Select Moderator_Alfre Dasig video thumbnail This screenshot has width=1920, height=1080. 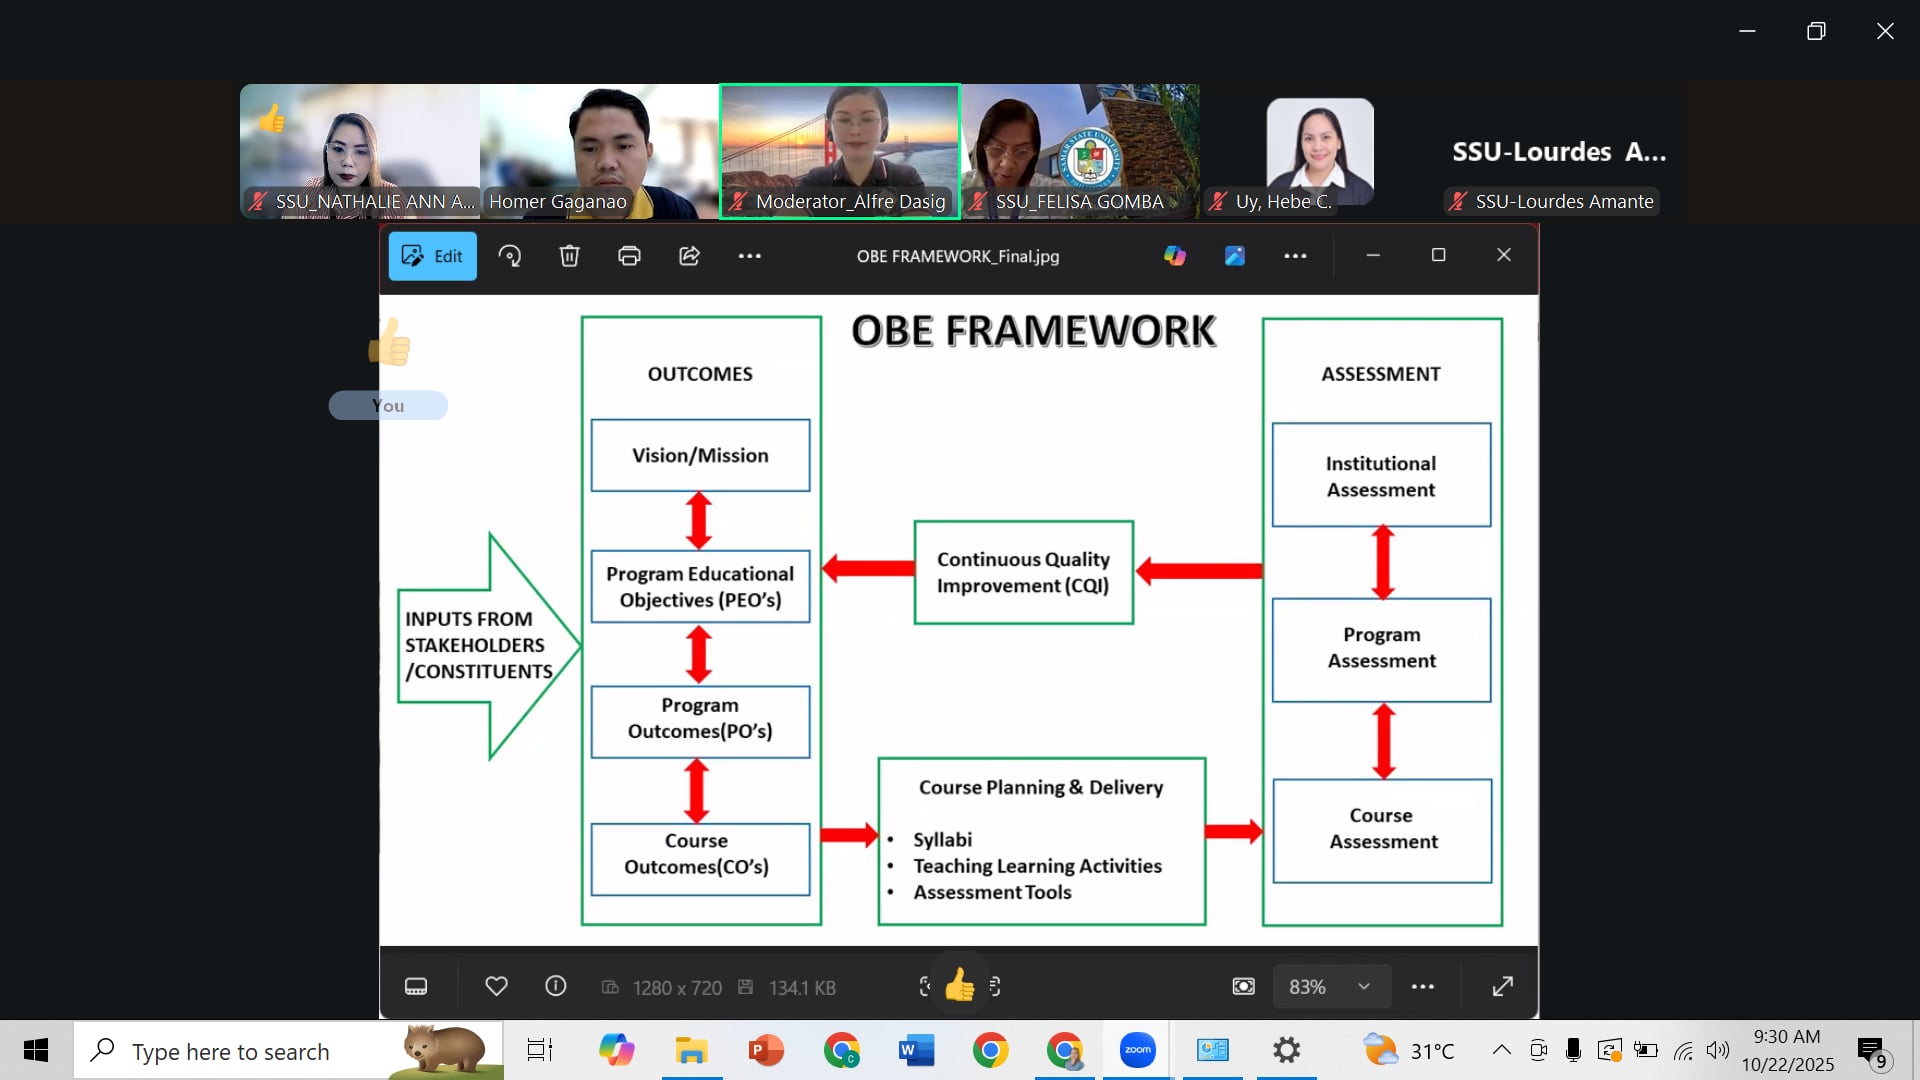pyautogui.click(x=840, y=150)
